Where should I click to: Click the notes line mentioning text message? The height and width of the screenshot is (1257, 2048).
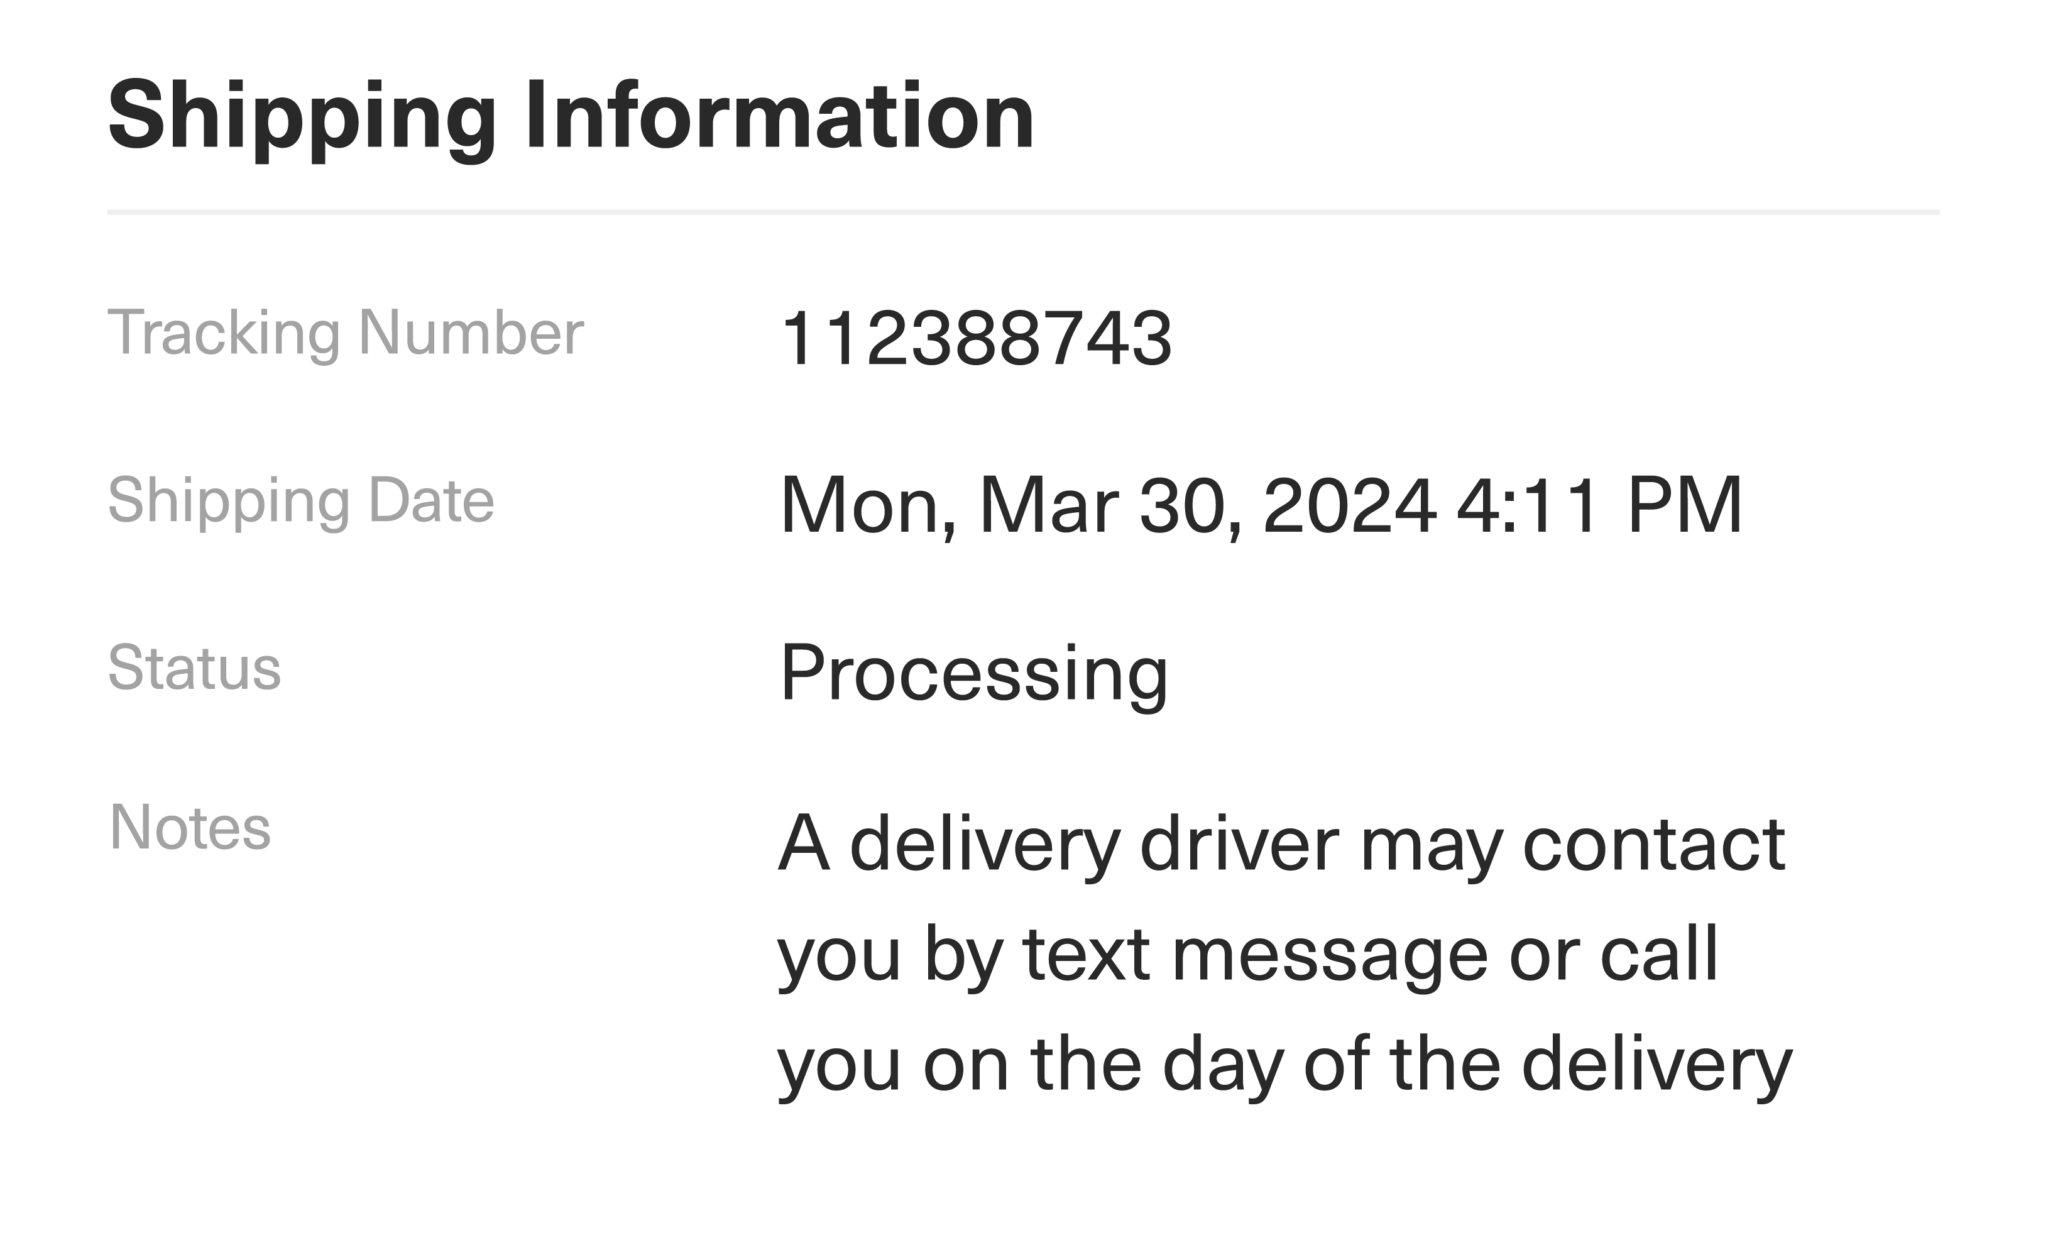point(1247,955)
